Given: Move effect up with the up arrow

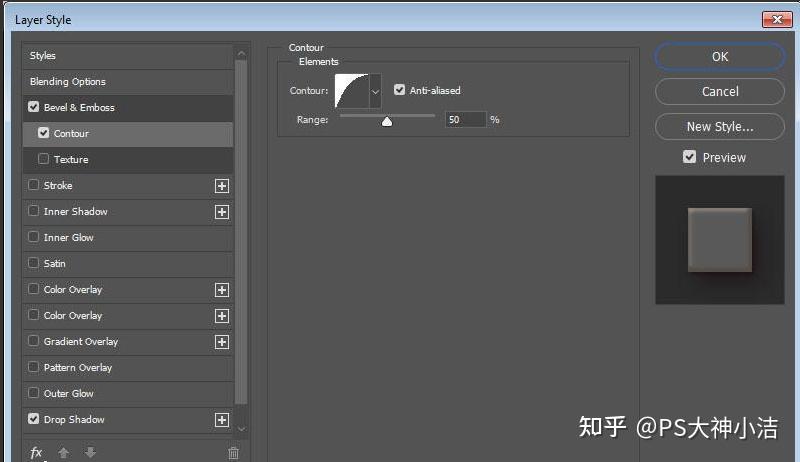Looking at the screenshot, I should [64, 452].
